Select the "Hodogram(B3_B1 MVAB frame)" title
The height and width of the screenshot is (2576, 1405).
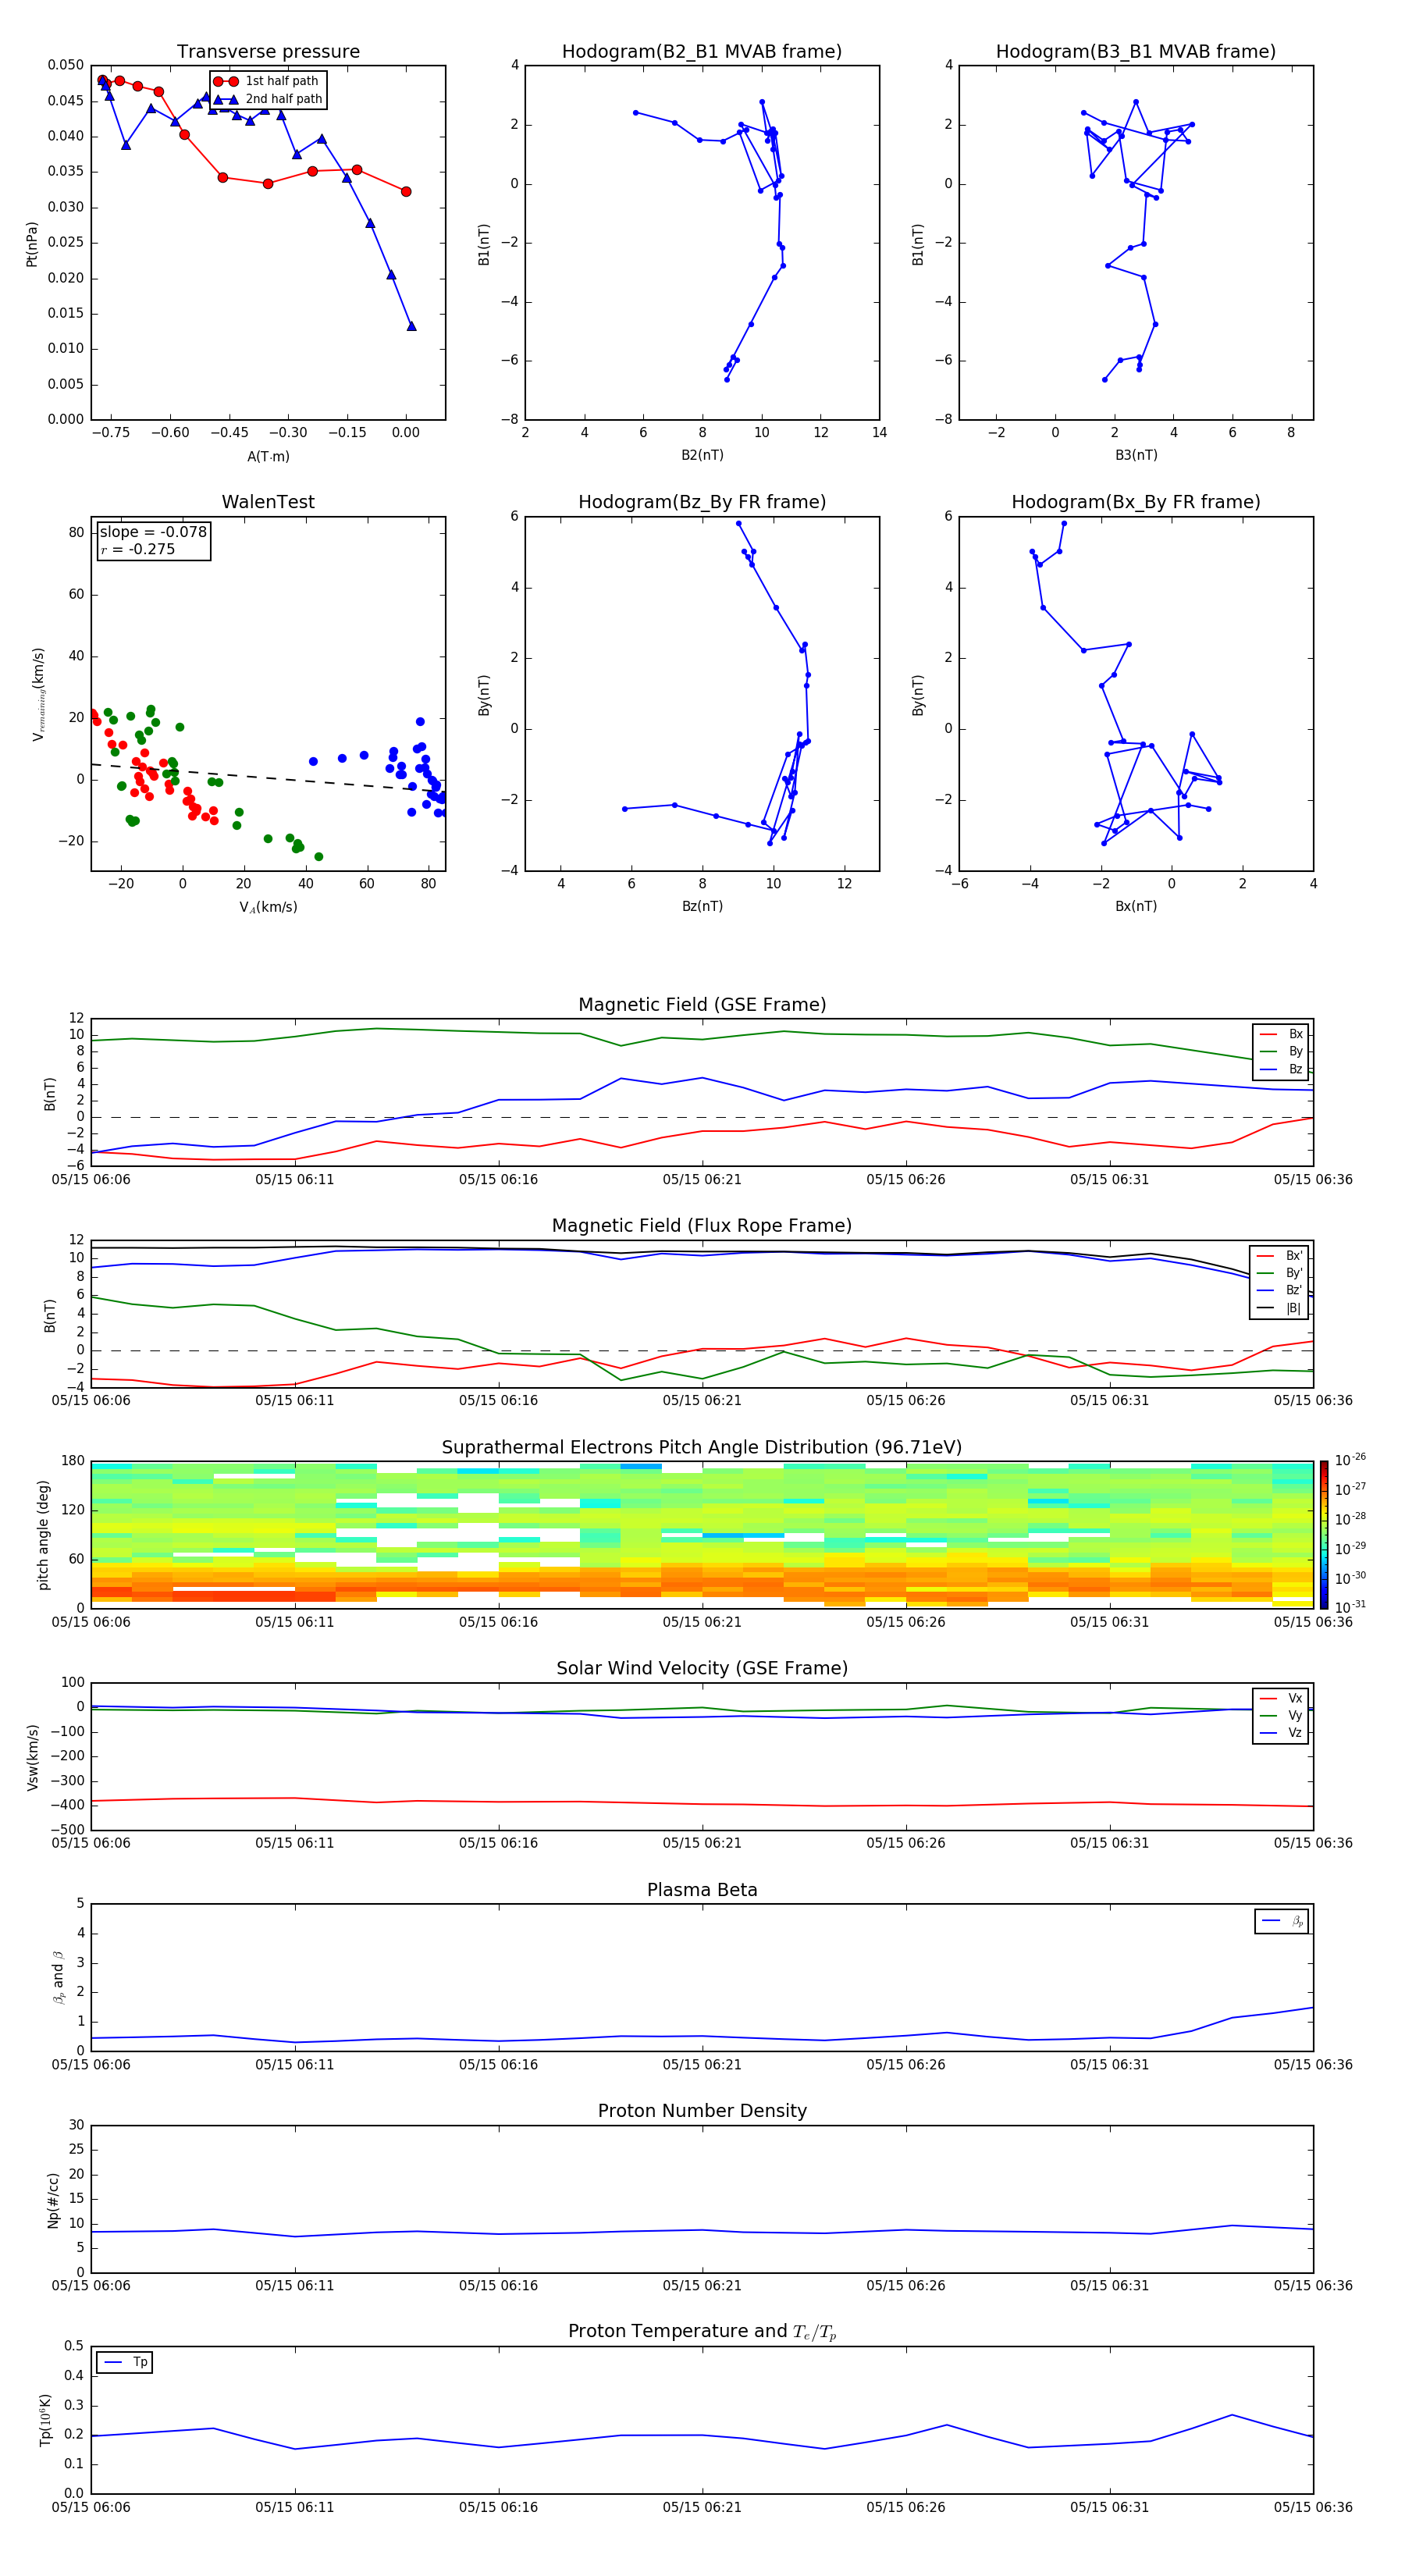point(1136,52)
